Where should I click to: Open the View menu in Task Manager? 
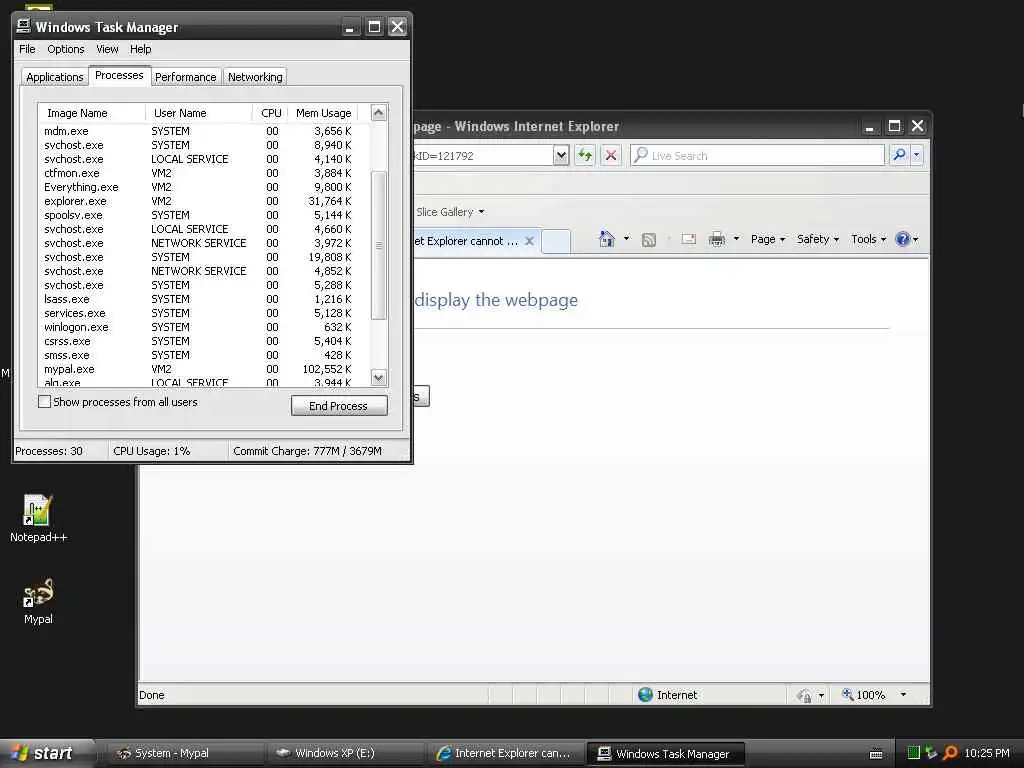pos(107,49)
